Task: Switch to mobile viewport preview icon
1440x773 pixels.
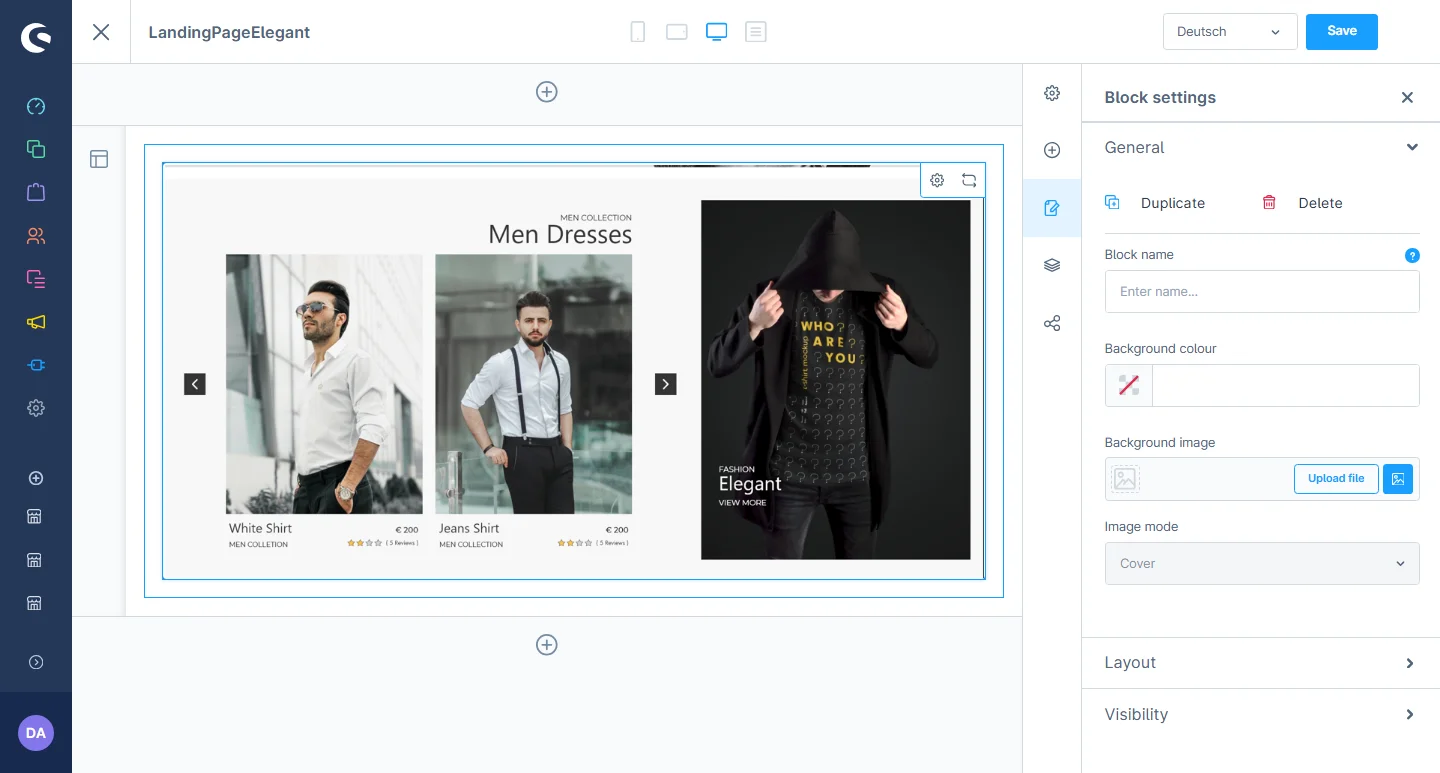Action: [637, 32]
